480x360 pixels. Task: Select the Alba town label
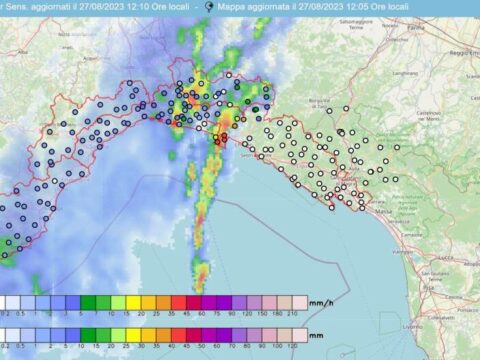point(23,52)
